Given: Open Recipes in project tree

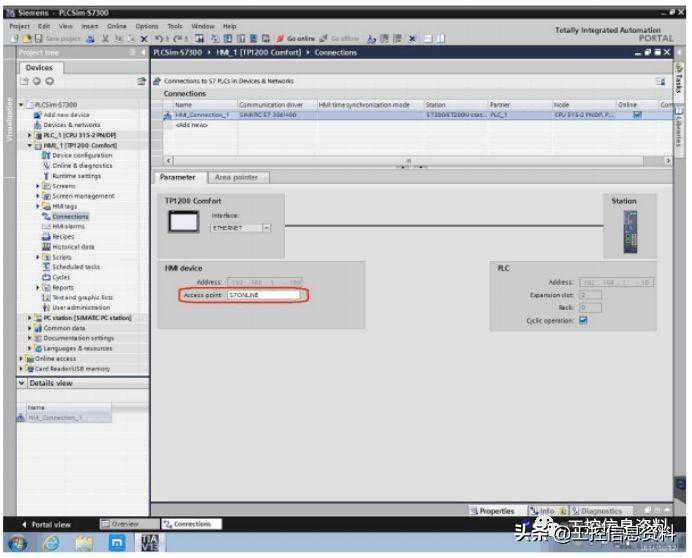Looking at the screenshot, I should tap(64, 236).
